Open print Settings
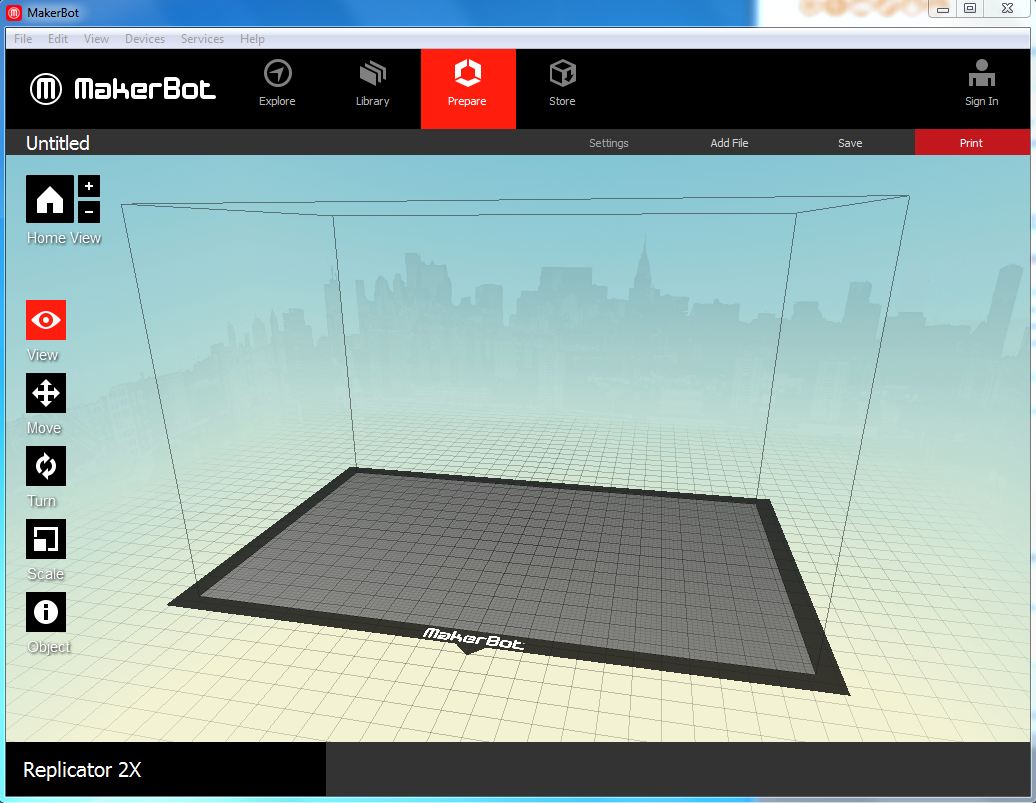Screen dimensions: 1036x803 (x=608, y=143)
